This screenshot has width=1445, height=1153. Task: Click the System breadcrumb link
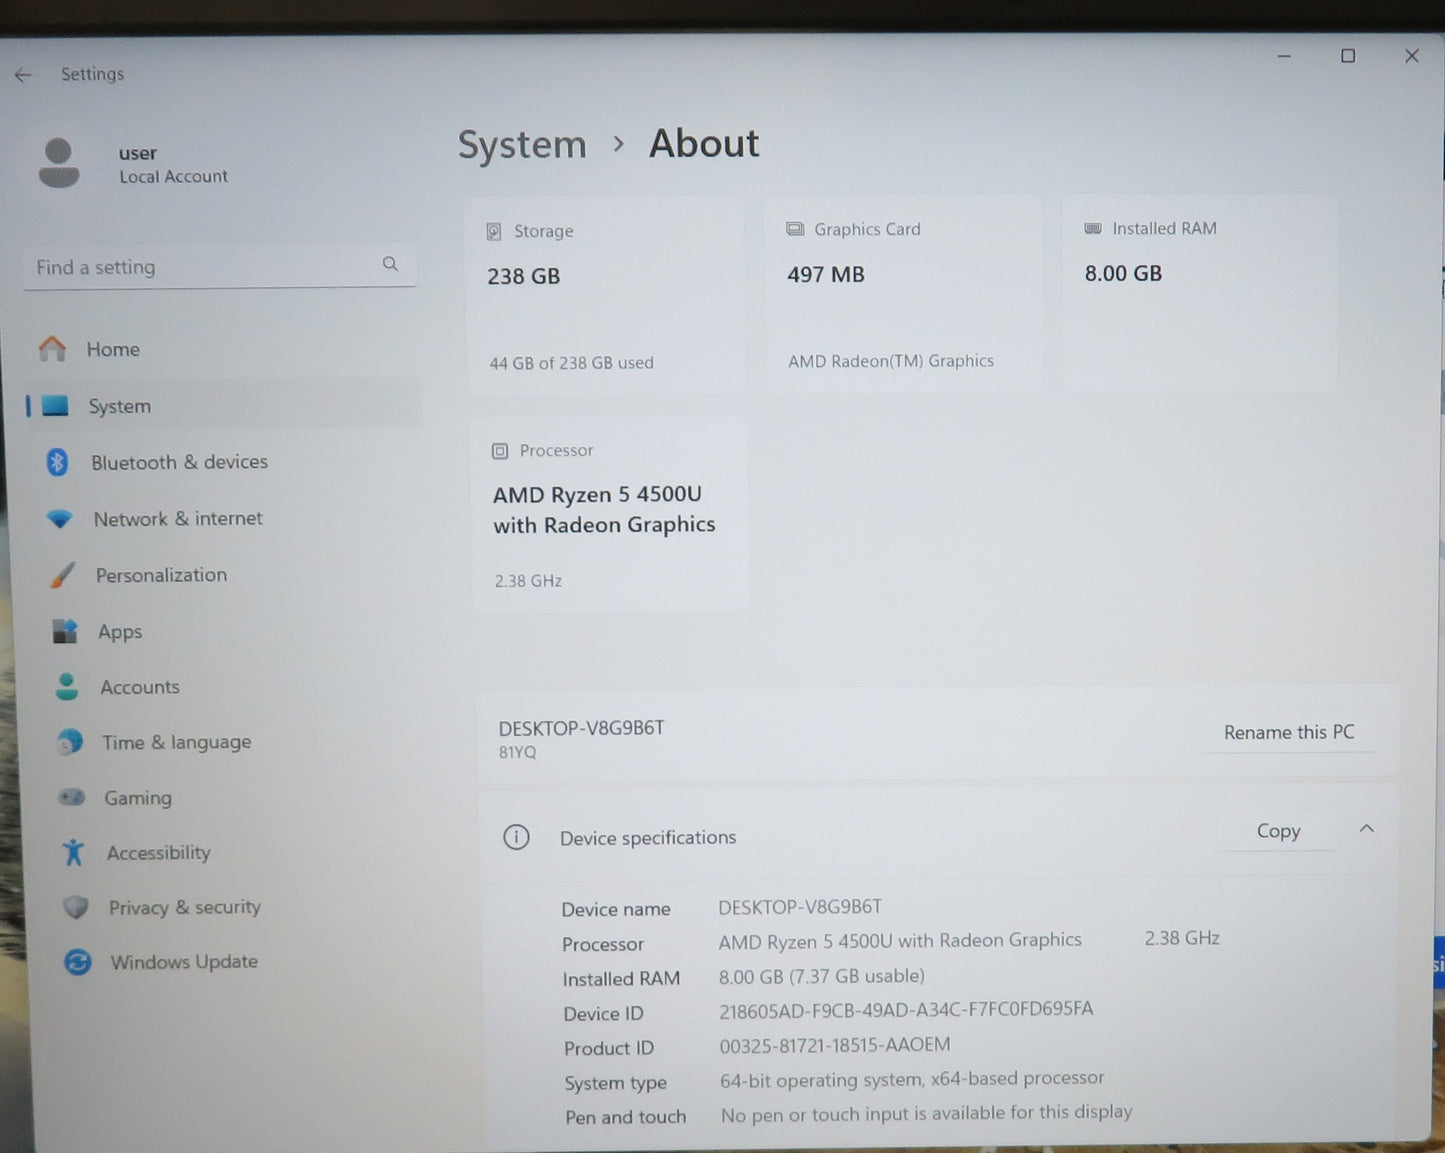click(x=521, y=144)
